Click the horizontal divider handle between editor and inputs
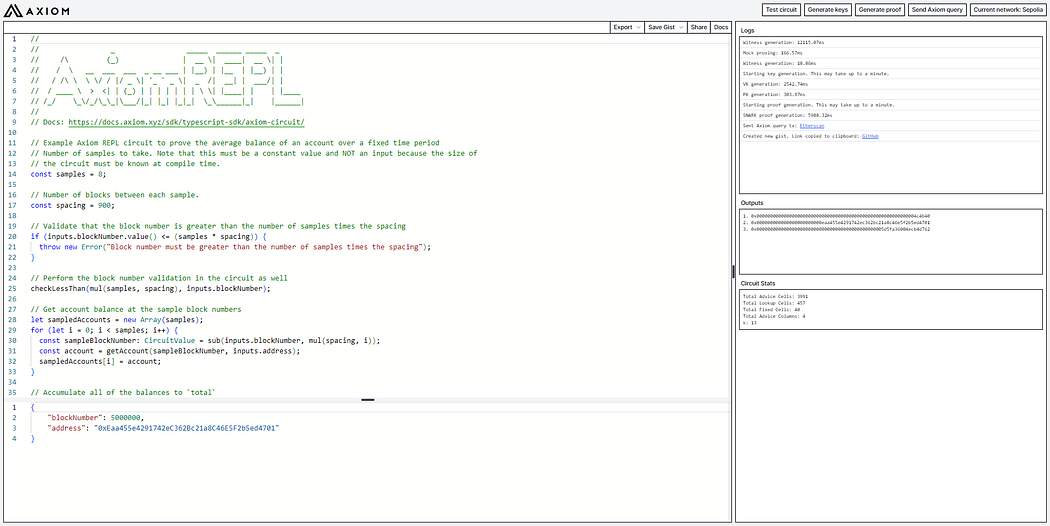The image size is (1050, 526). pos(368,400)
